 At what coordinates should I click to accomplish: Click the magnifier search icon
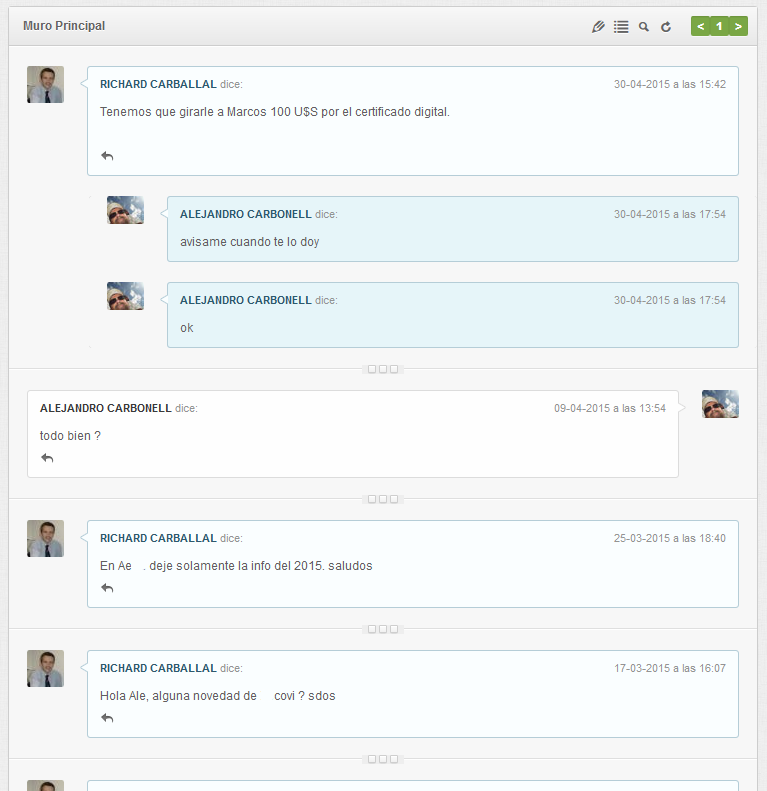click(643, 27)
